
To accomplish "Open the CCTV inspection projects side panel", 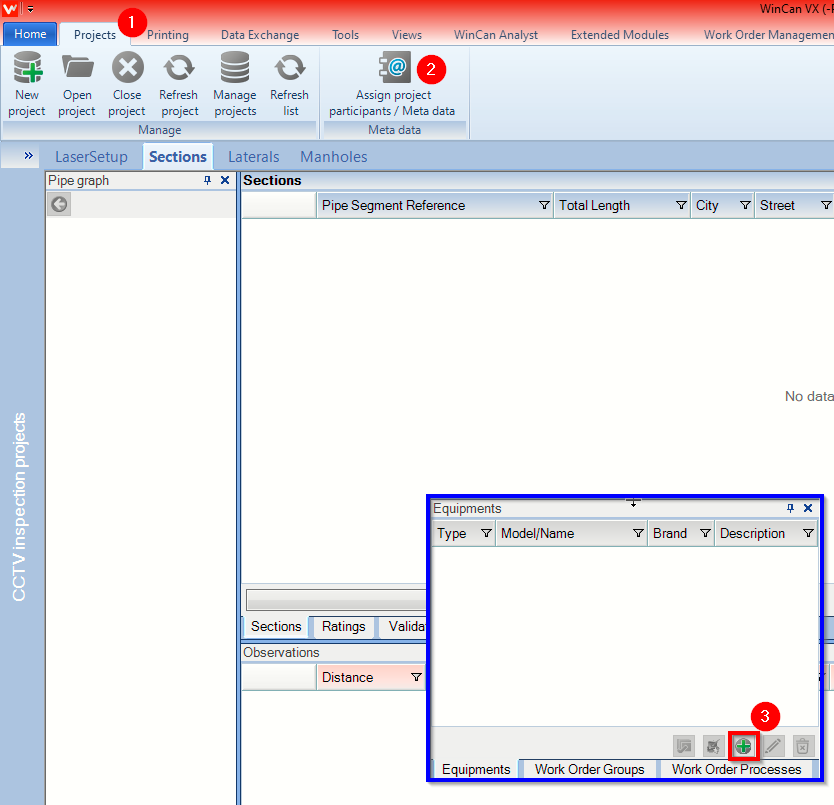I will tap(20, 507).
